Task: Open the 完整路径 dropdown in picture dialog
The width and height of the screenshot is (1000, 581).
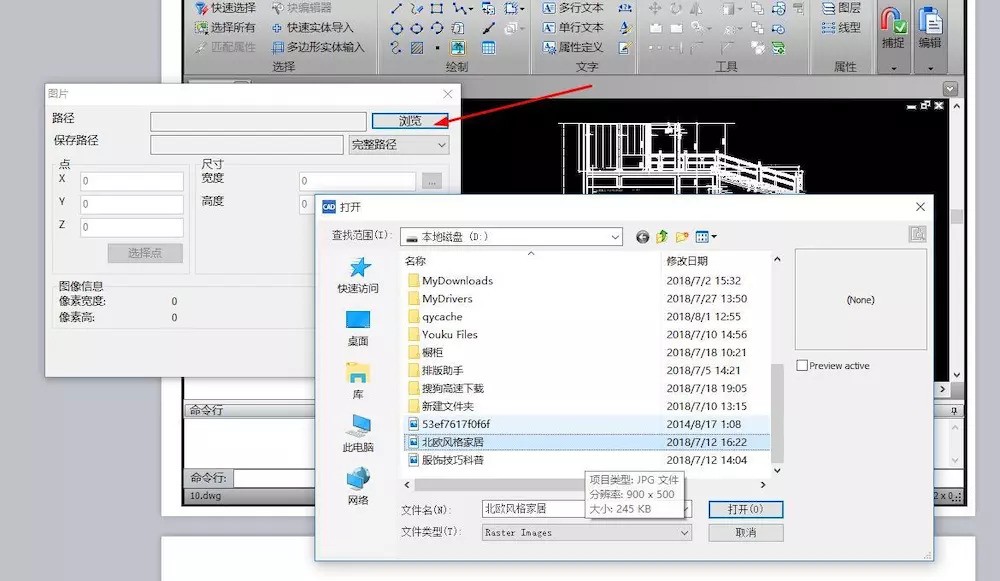Action: click(x=398, y=144)
